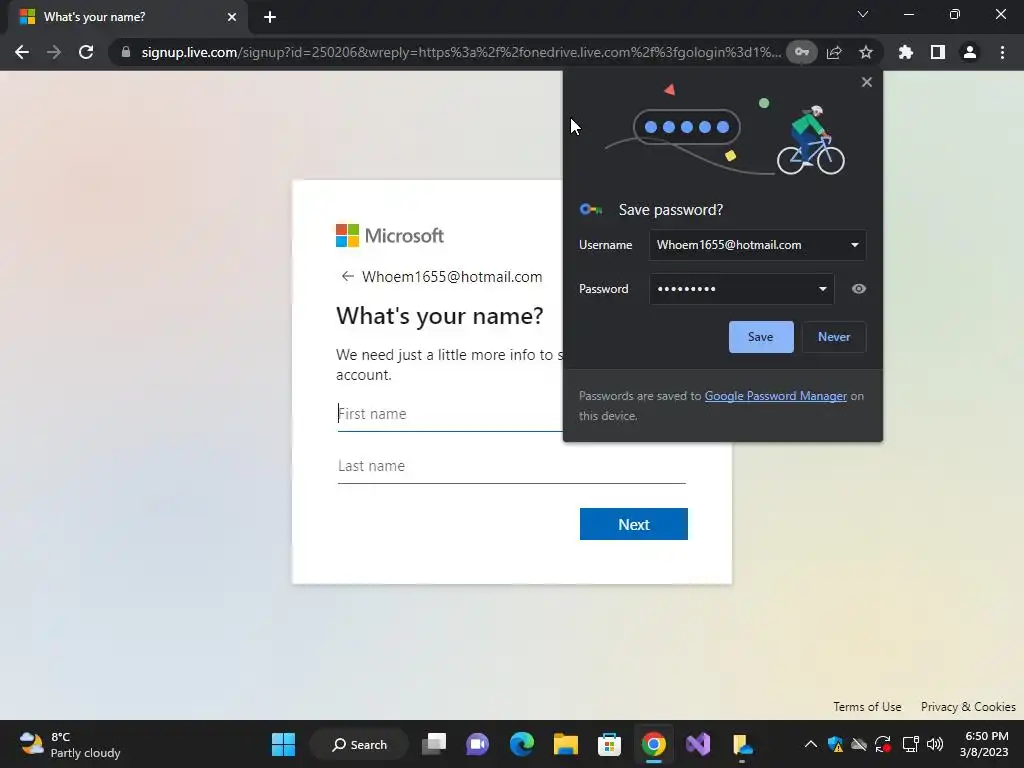The image size is (1024, 768).
Task: Click the Password field in save popup
Action: (x=741, y=289)
